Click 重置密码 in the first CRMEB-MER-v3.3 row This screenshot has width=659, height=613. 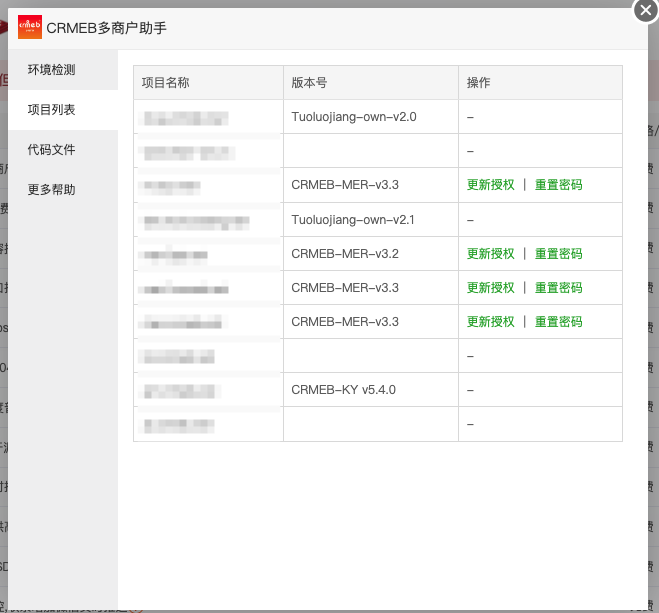[x=558, y=185]
